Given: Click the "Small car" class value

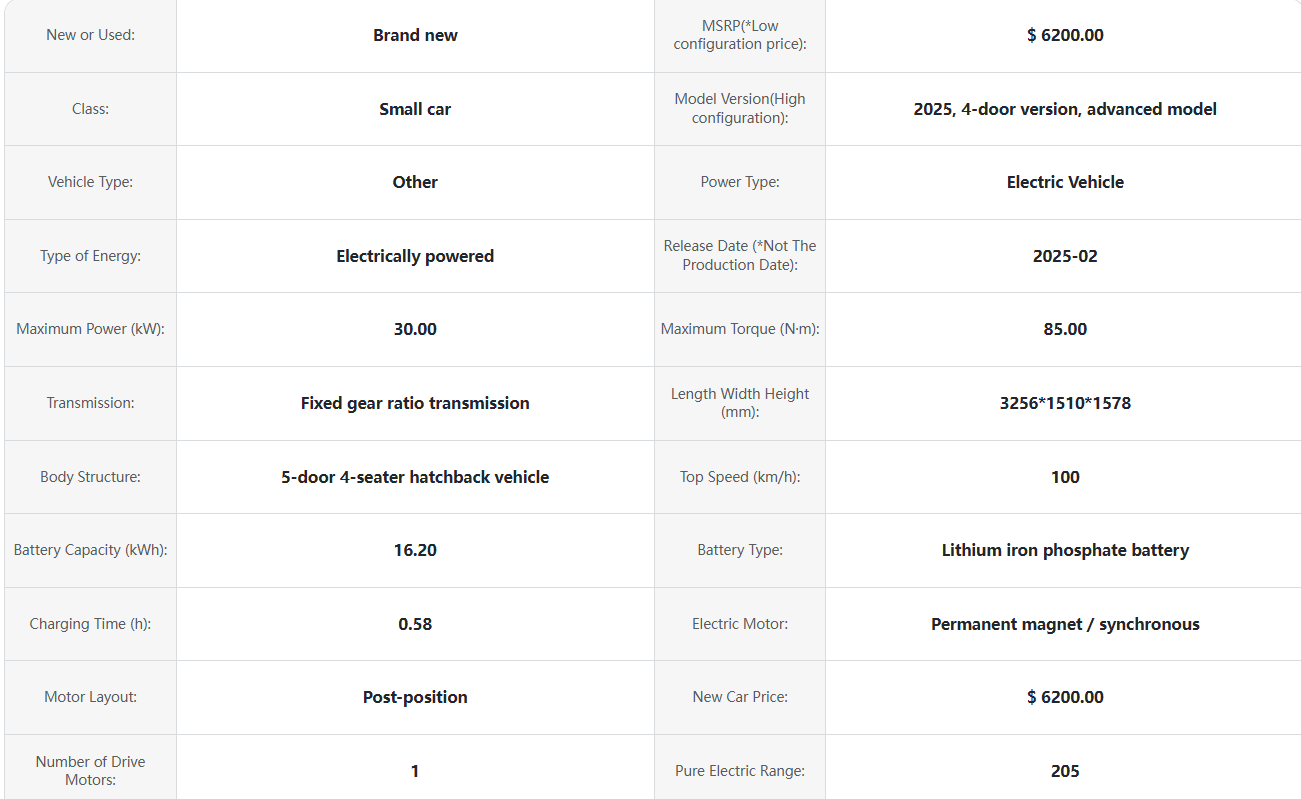Looking at the screenshot, I should point(415,109).
